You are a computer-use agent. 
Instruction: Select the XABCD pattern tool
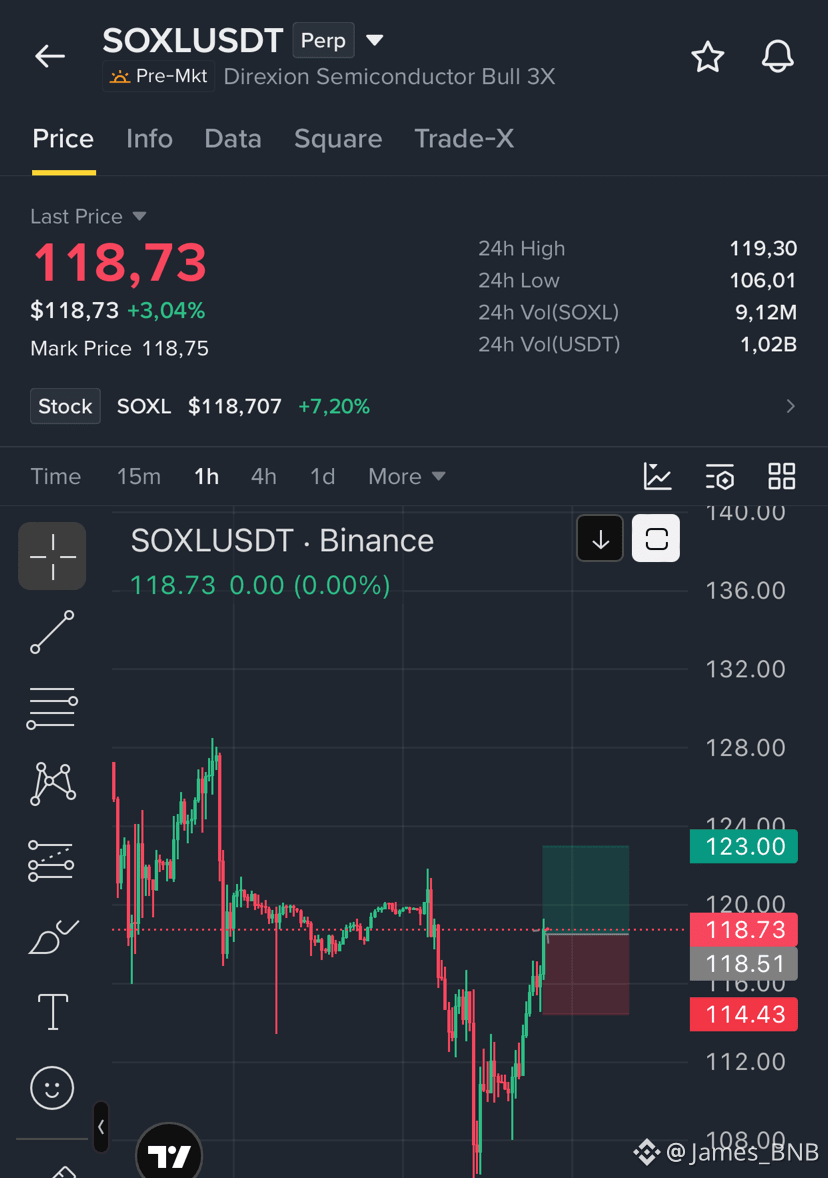(x=53, y=784)
